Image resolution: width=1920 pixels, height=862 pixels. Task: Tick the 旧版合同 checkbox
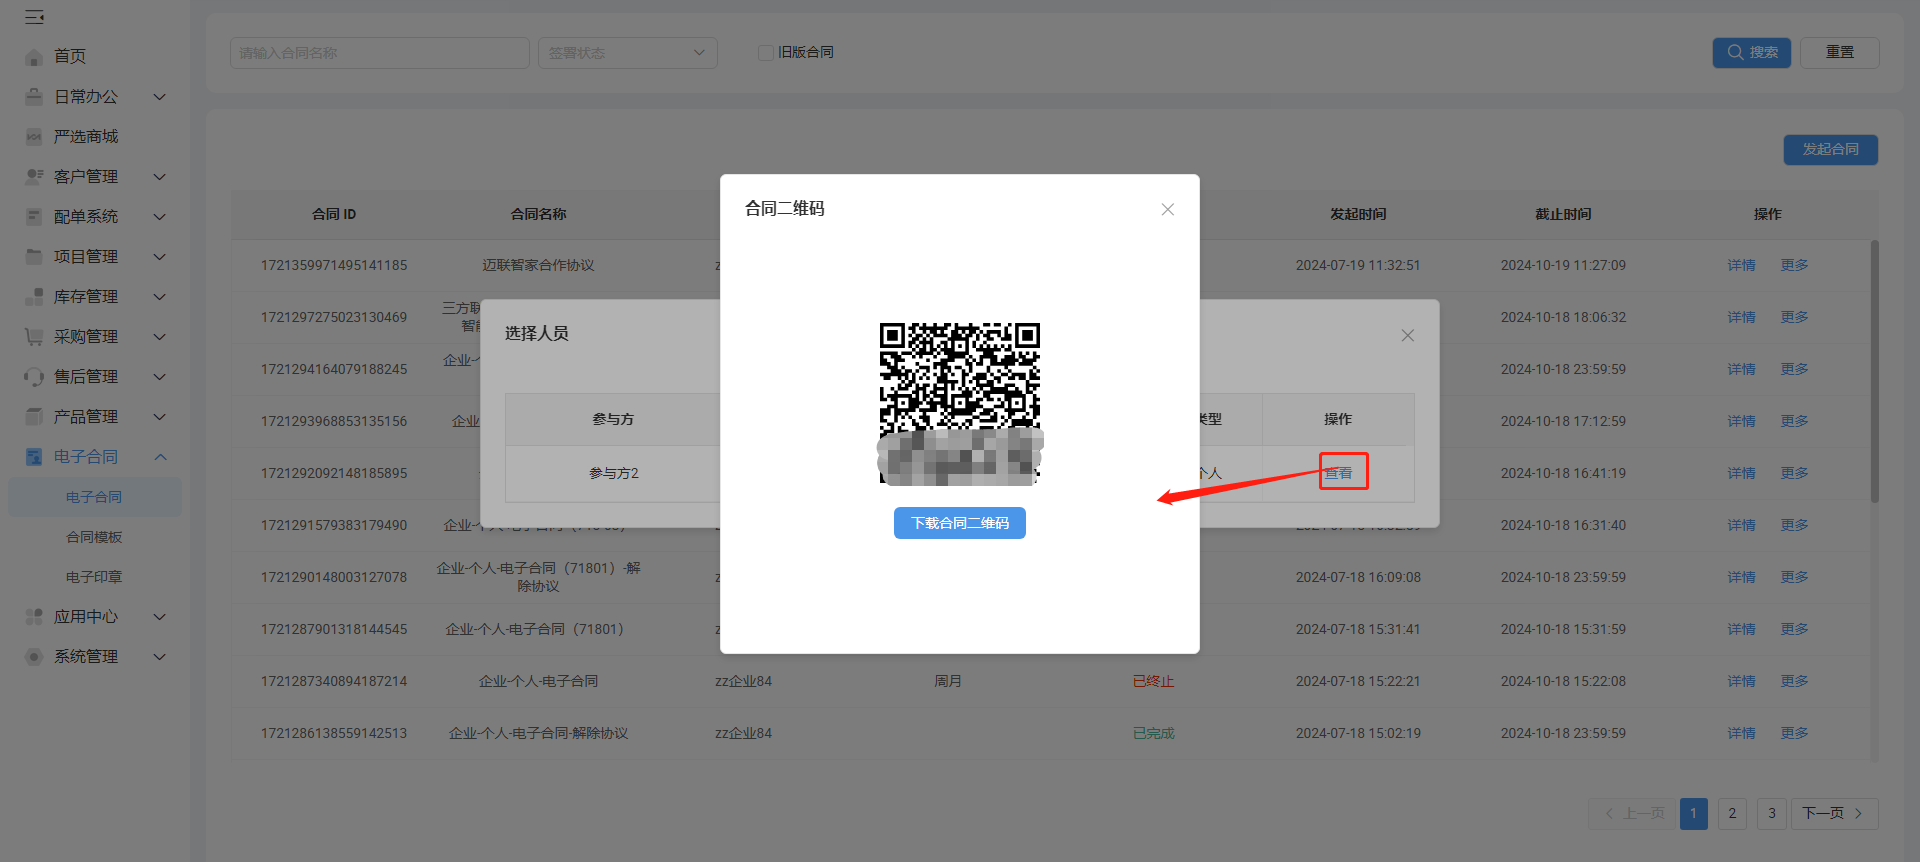pyautogui.click(x=766, y=53)
